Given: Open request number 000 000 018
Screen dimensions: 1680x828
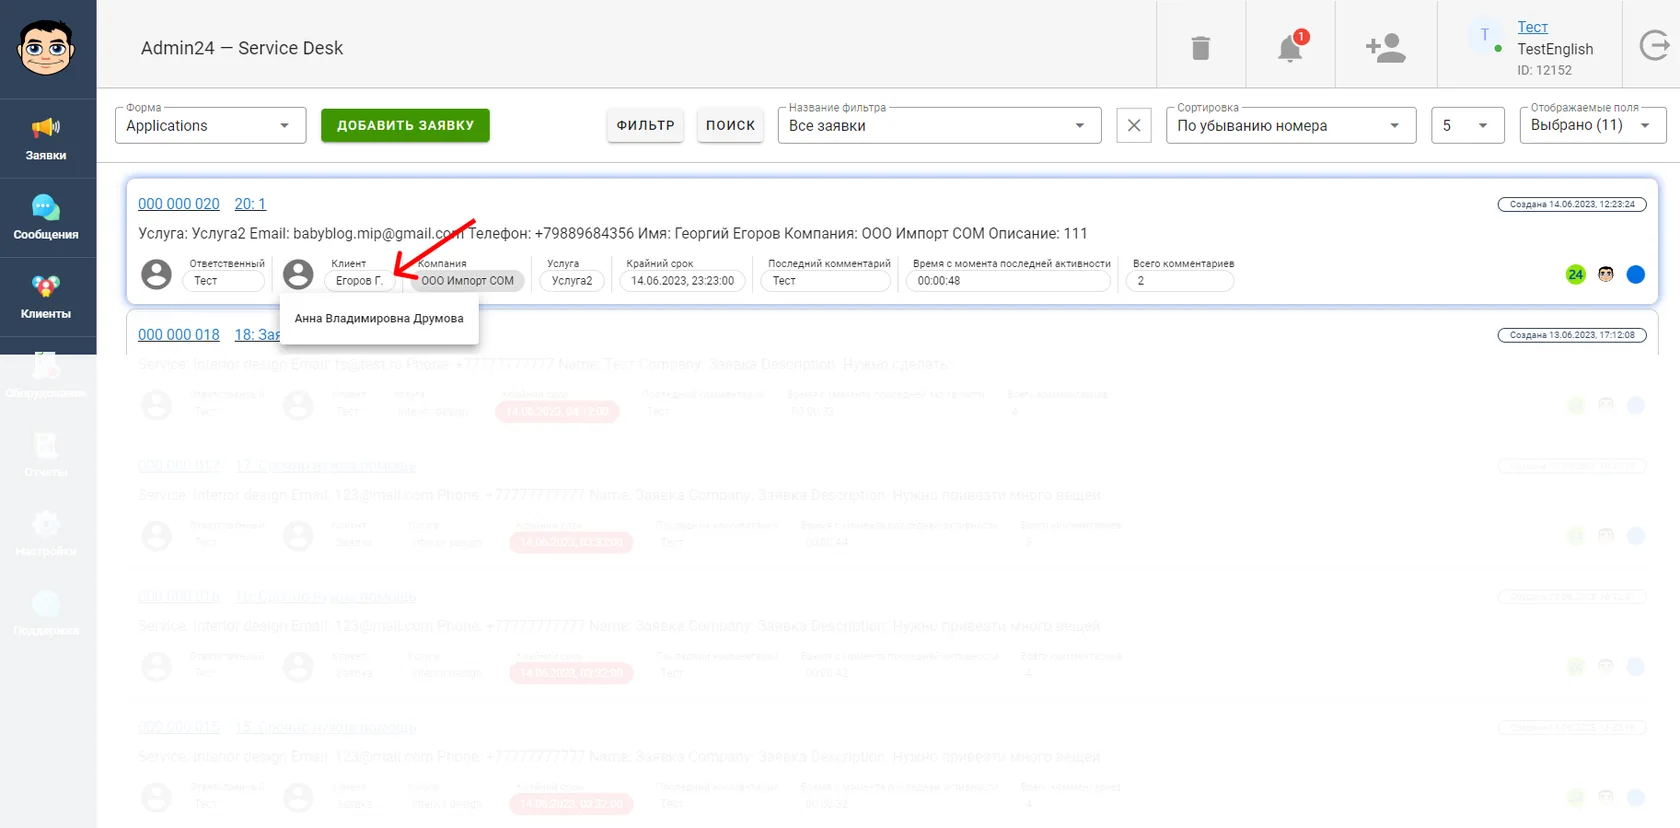Looking at the screenshot, I should click(179, 335).
